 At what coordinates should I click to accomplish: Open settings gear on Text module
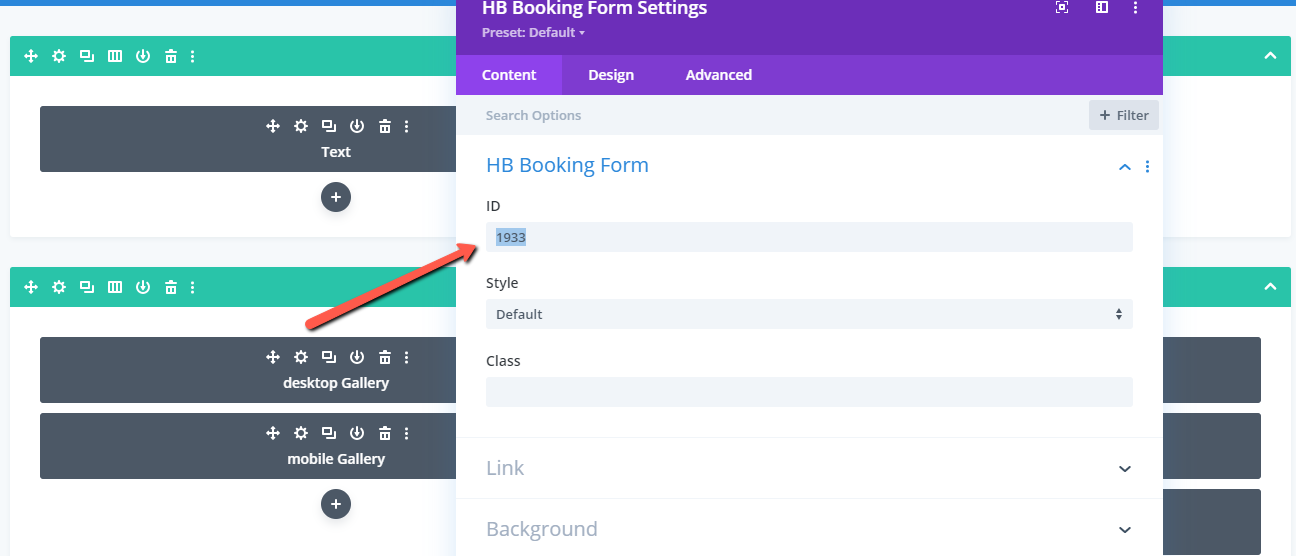tap(301, 126)
